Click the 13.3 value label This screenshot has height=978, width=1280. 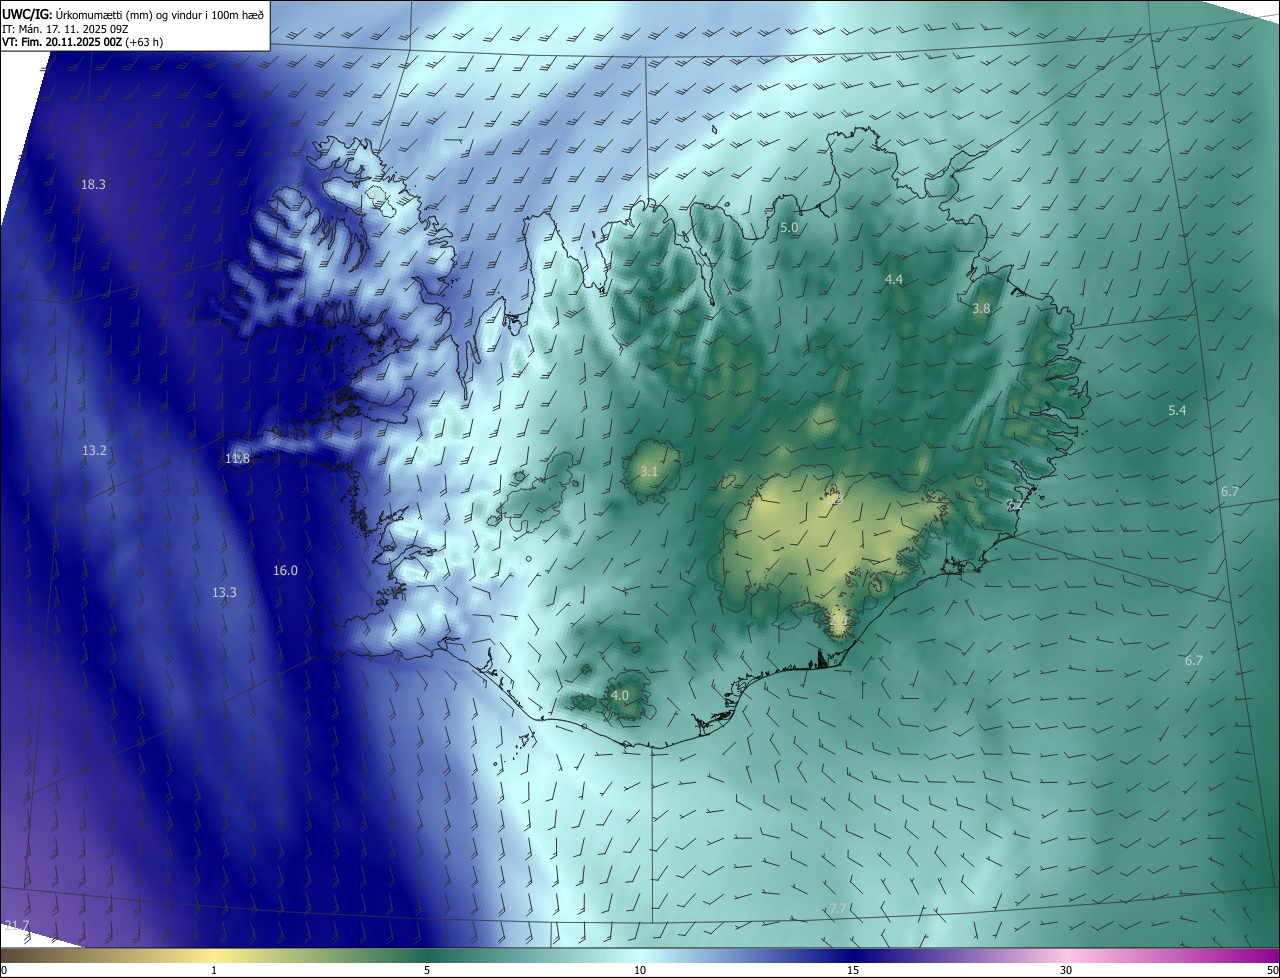point(224,593)
